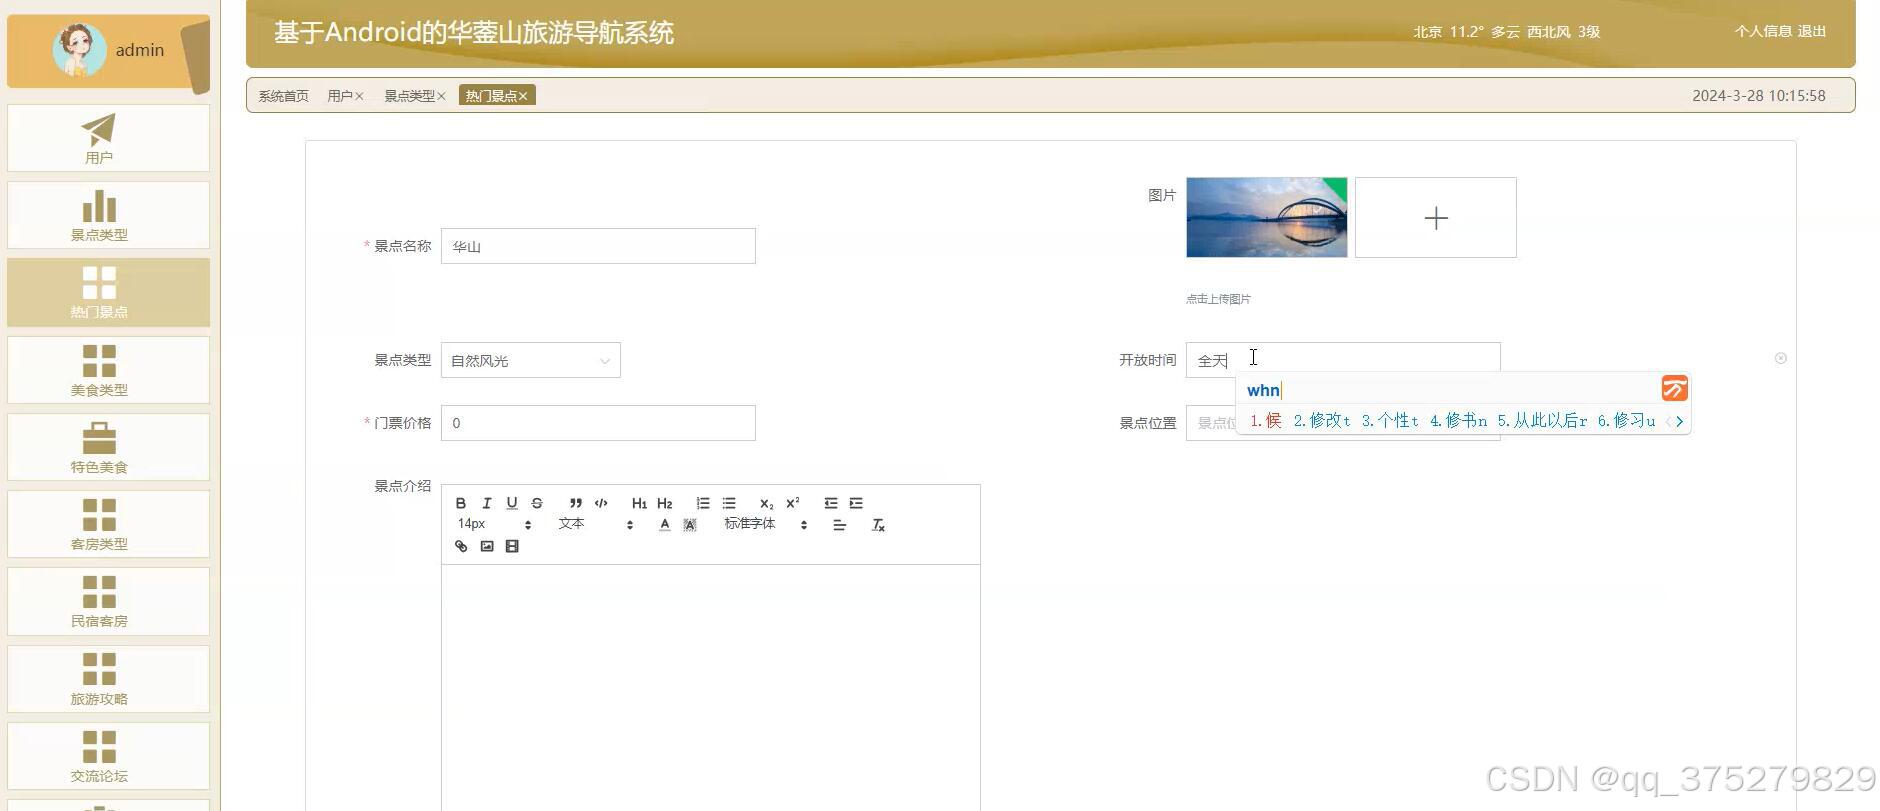
Task: Close the 热门景点 tab
Action: point(523,96)
